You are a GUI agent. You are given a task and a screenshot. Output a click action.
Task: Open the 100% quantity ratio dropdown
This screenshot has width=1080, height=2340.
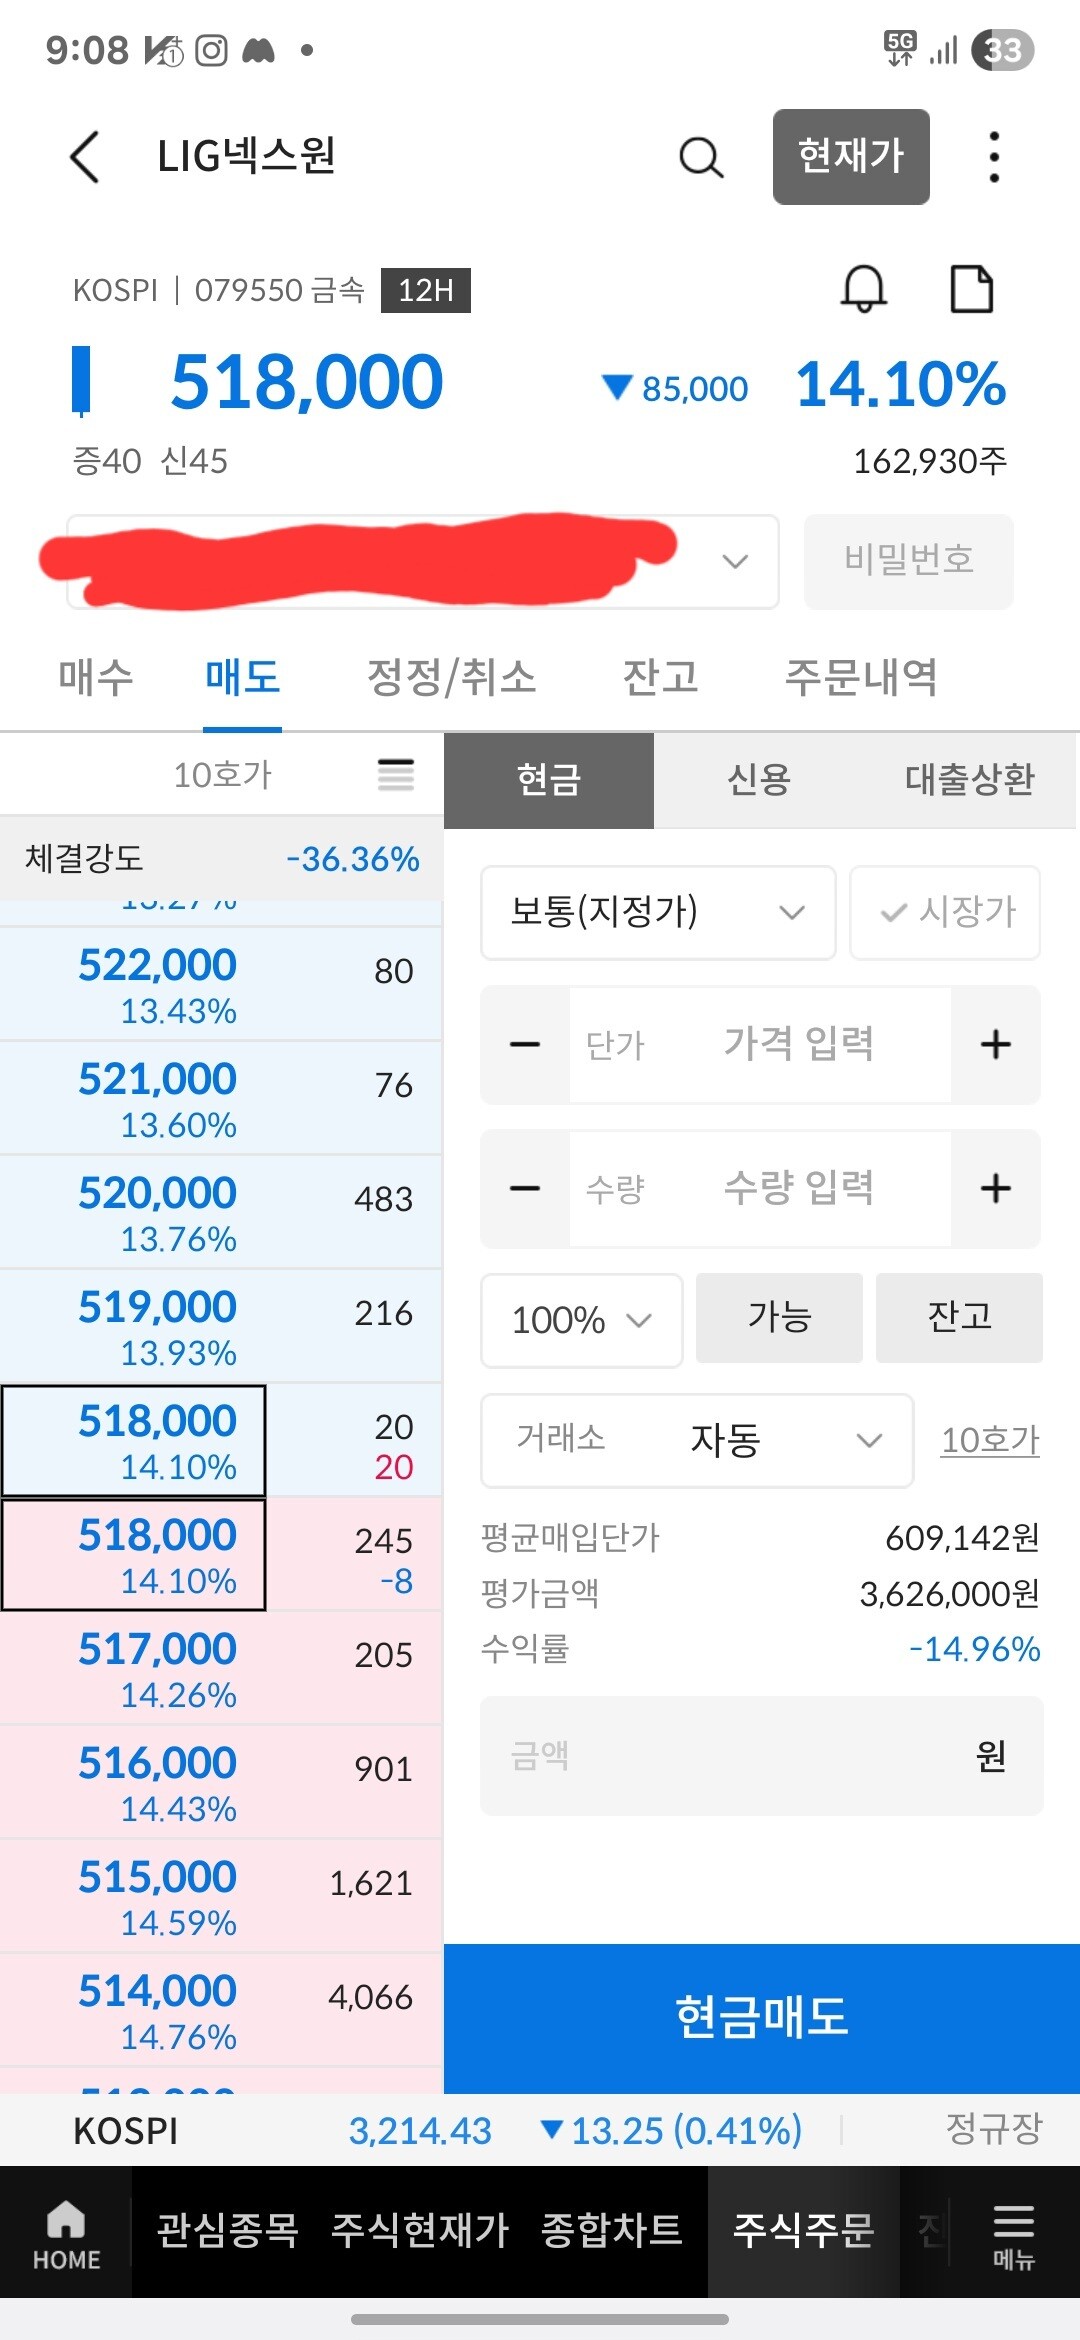coord(581,1320)
